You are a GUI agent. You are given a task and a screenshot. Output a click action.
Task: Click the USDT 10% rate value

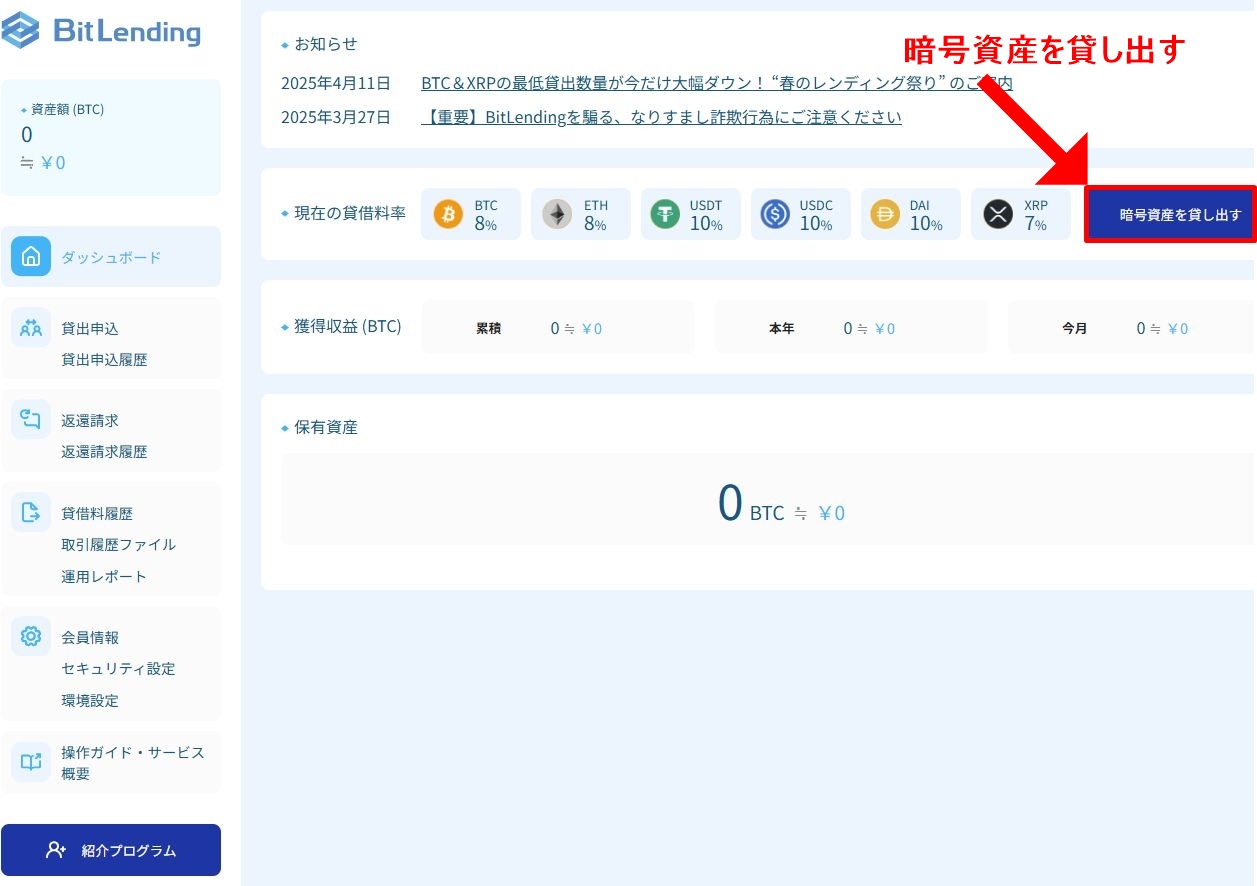(x=706, y=224)
